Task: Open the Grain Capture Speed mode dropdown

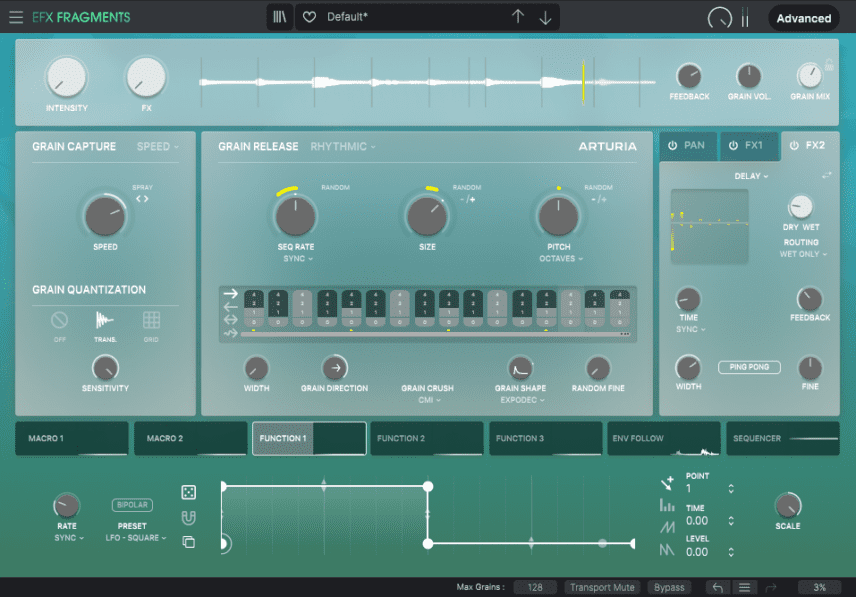Action: (x=158, y=147)
